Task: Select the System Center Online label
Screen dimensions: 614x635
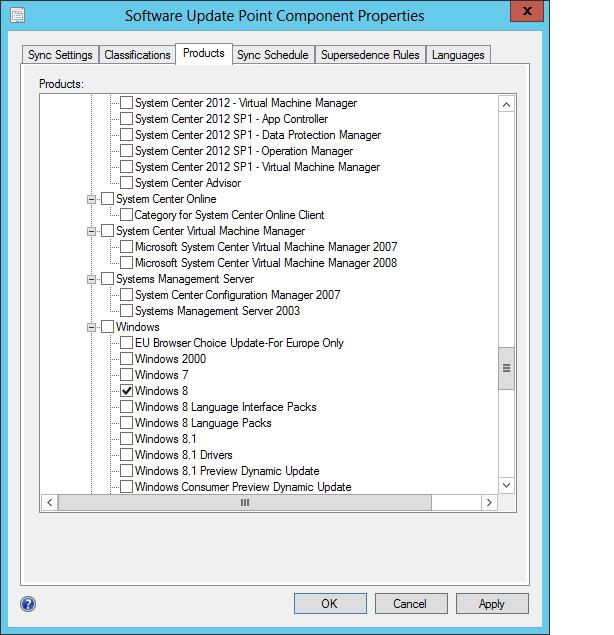Action: [x=166, y=199]
